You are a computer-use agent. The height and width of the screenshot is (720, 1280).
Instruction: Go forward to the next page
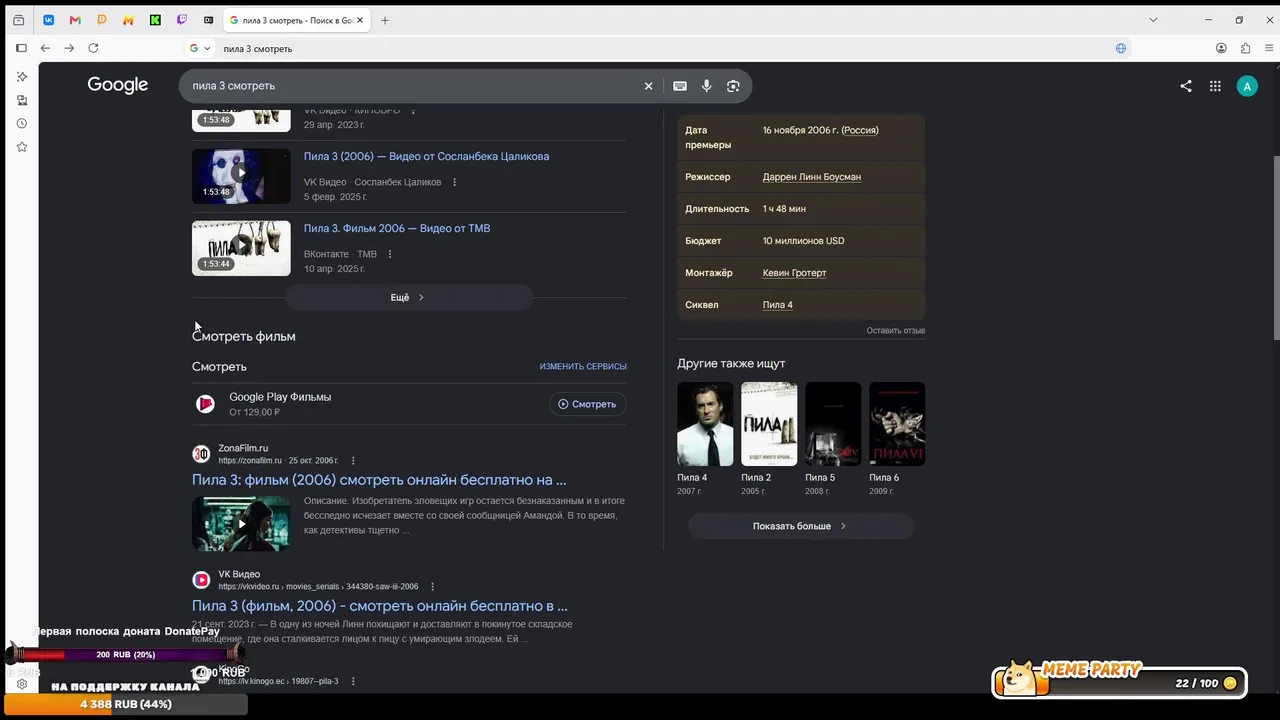pyautogui.click(x=69, y=48)
